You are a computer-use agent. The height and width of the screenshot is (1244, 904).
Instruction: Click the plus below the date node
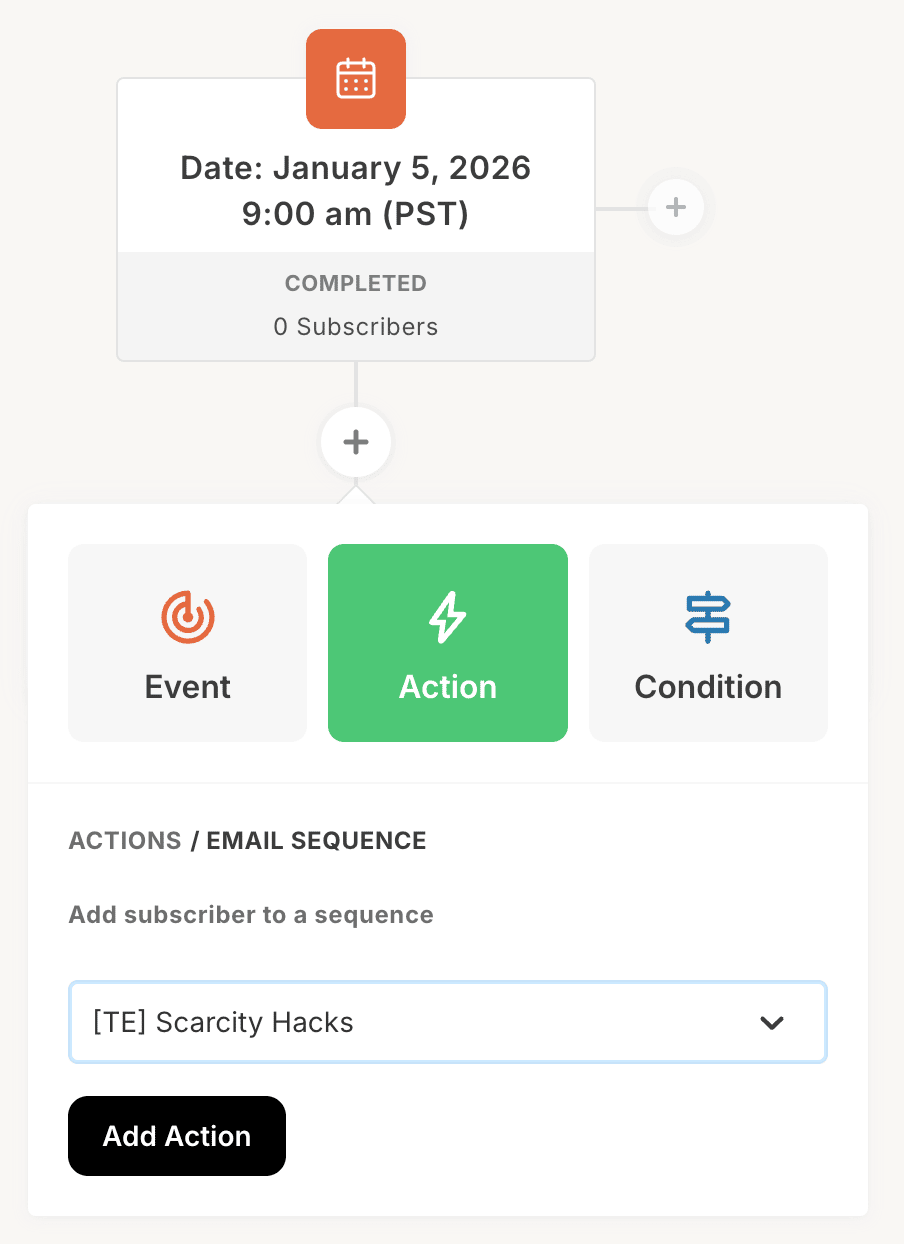click(x=356, y=442)
